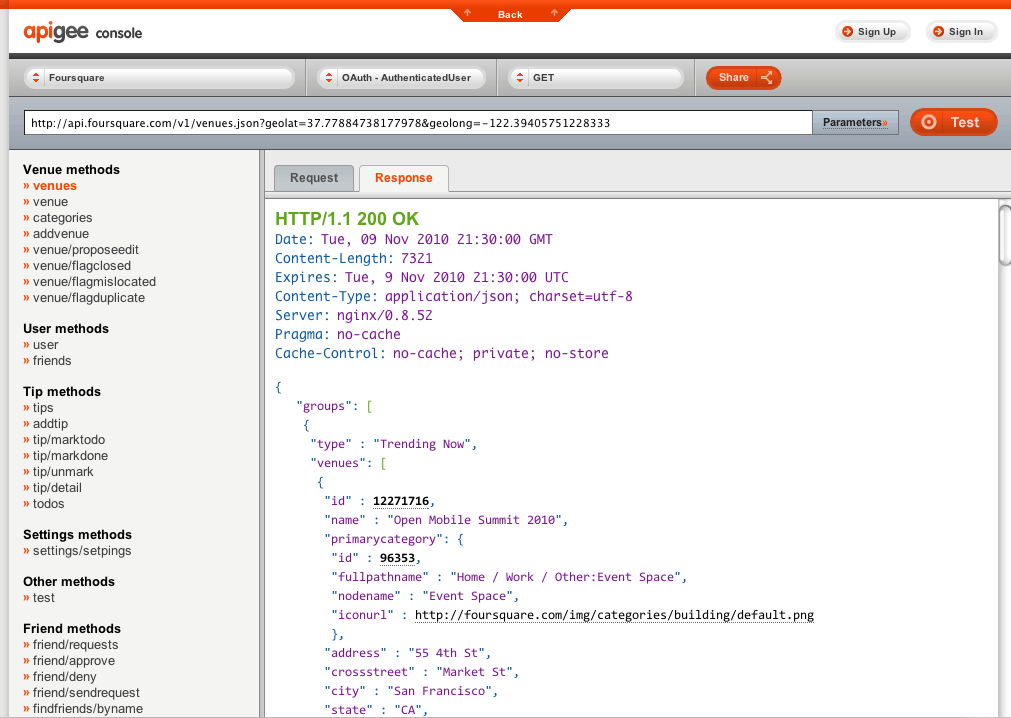Select the Response tab

coord(404,178)
